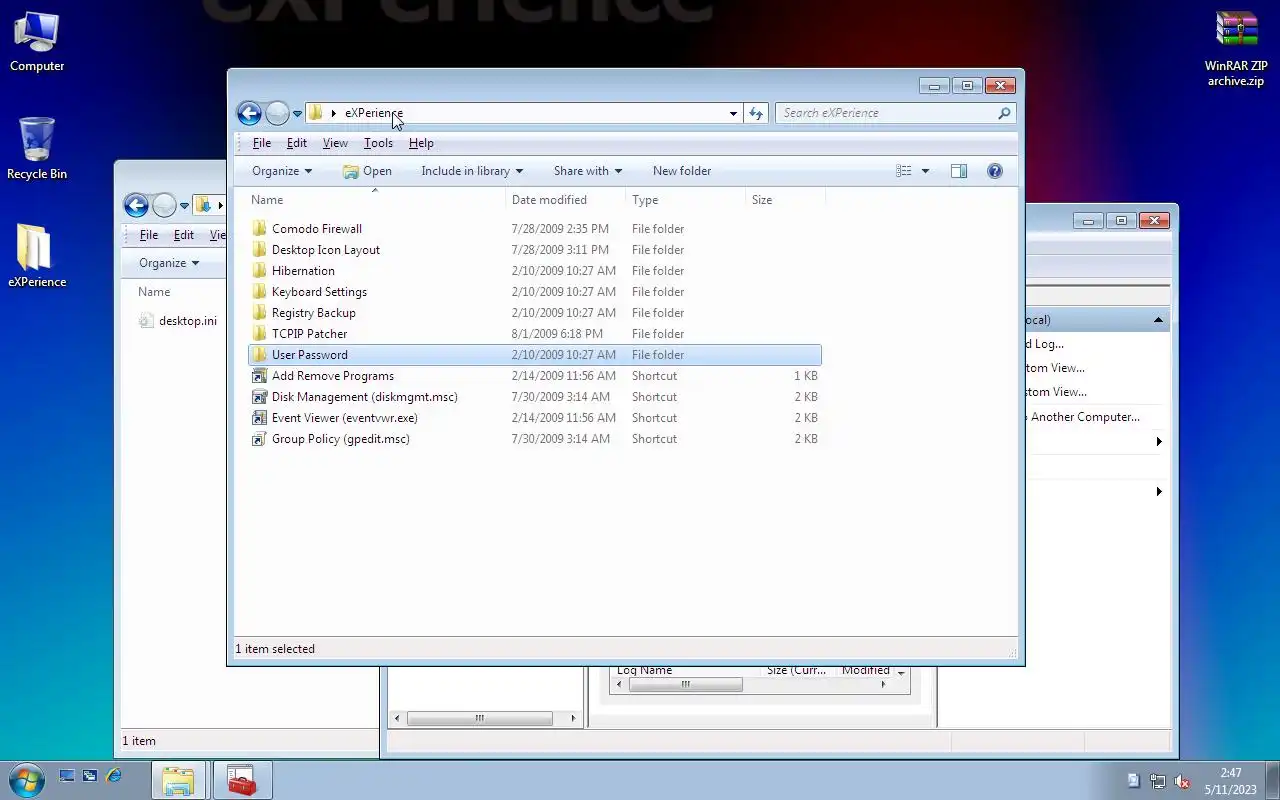Sort by the Type column header
The image size is (1280, 800).
[685, 200]
